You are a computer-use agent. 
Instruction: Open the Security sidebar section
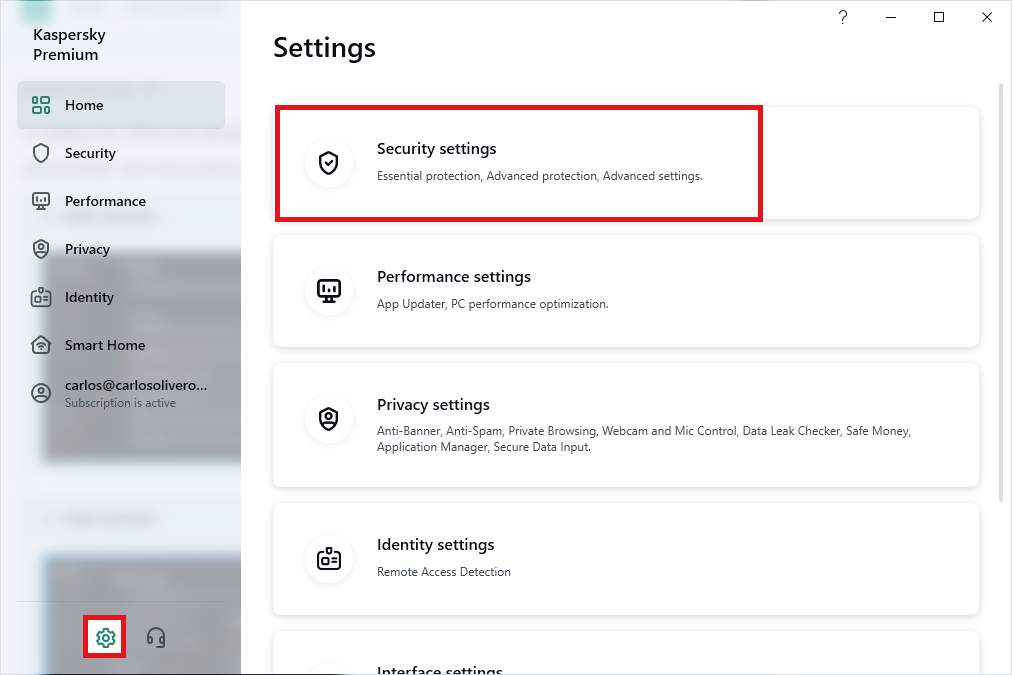click(90, 153)
